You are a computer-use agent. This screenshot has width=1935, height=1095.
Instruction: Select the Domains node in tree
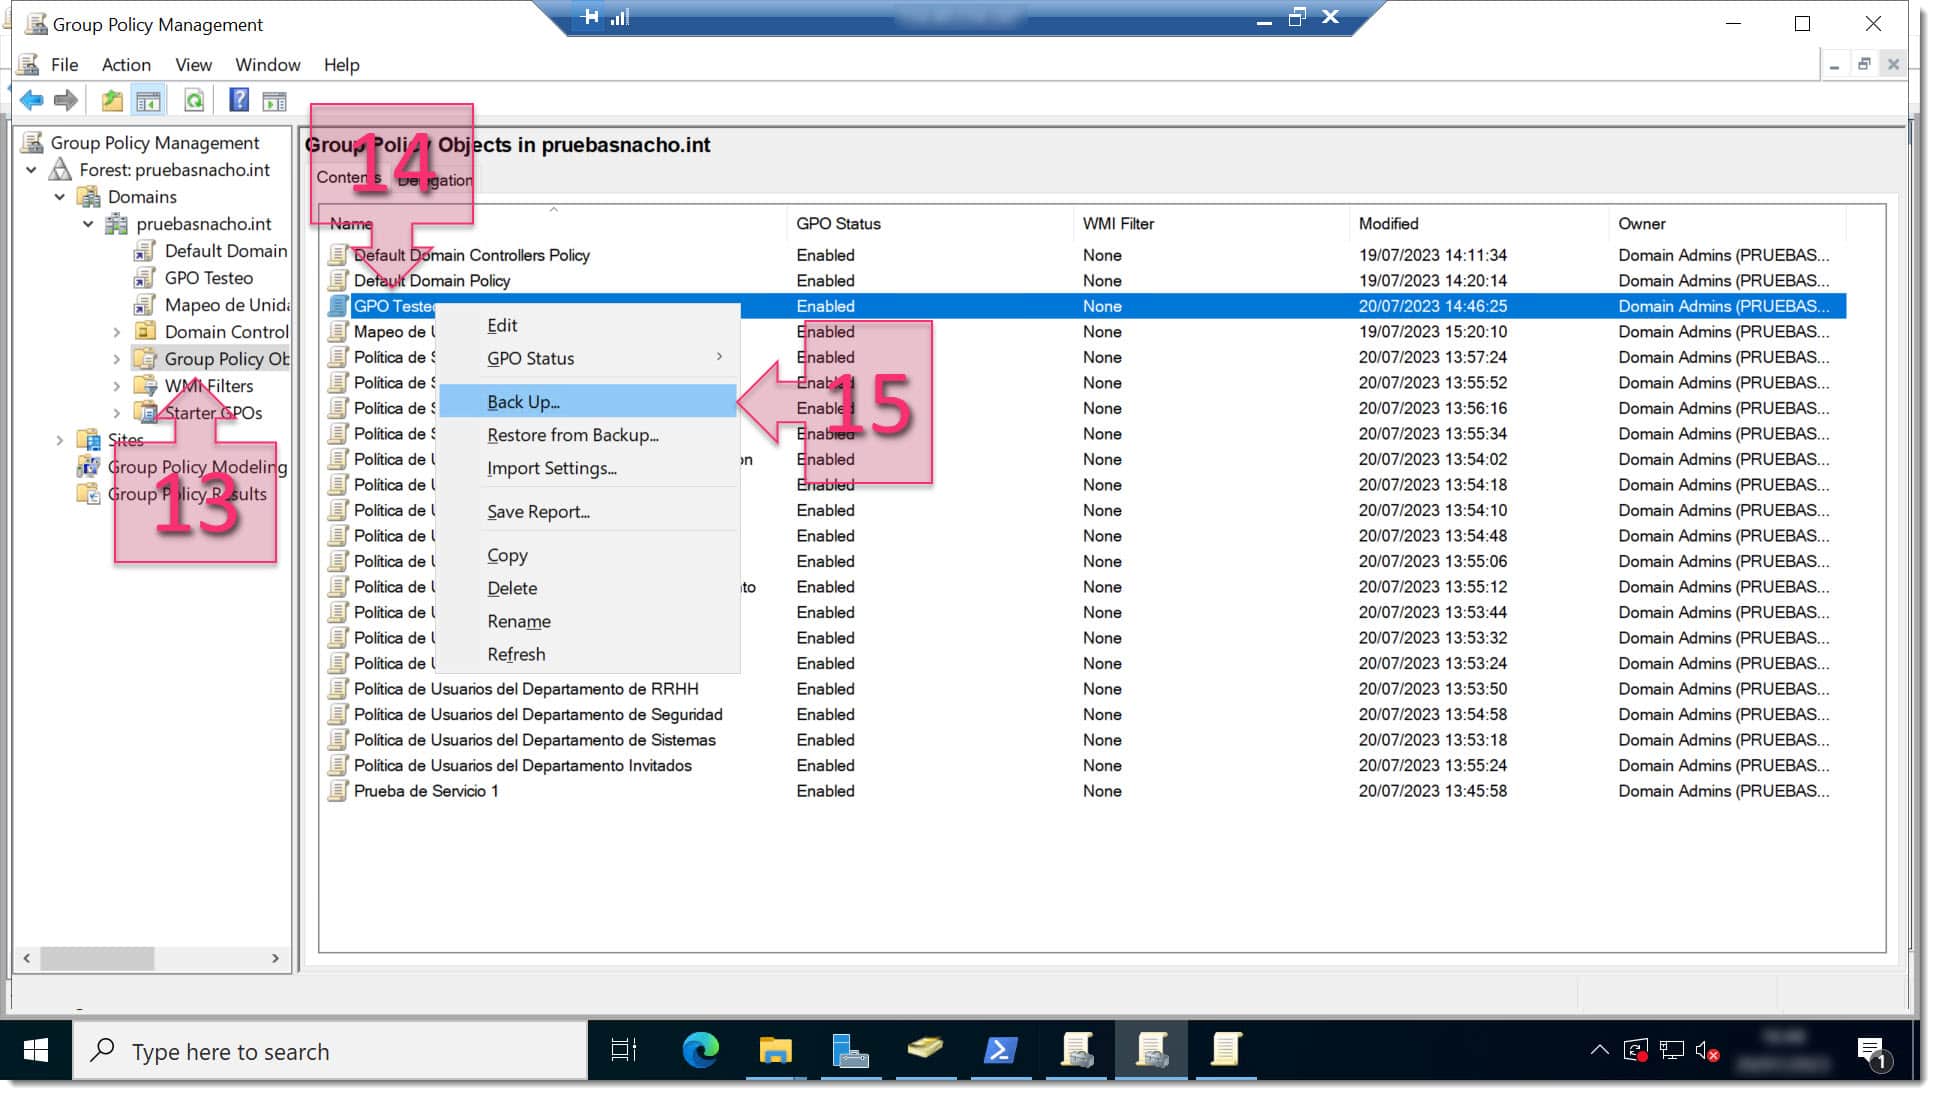(x=142, y=197)
